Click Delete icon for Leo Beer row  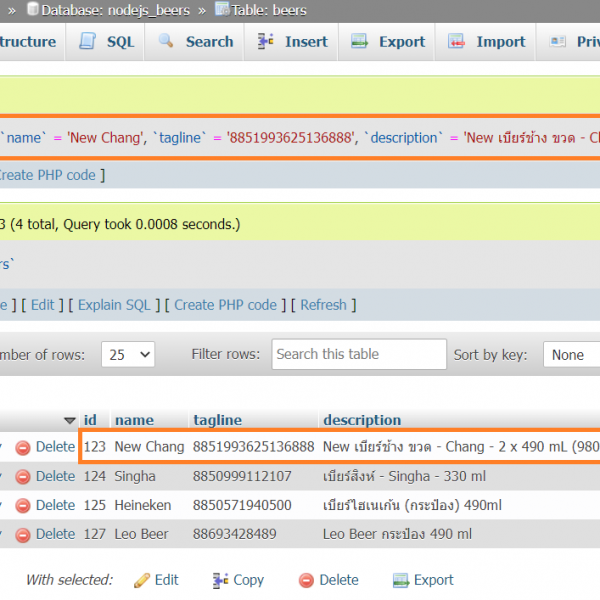tap(23, 534)
